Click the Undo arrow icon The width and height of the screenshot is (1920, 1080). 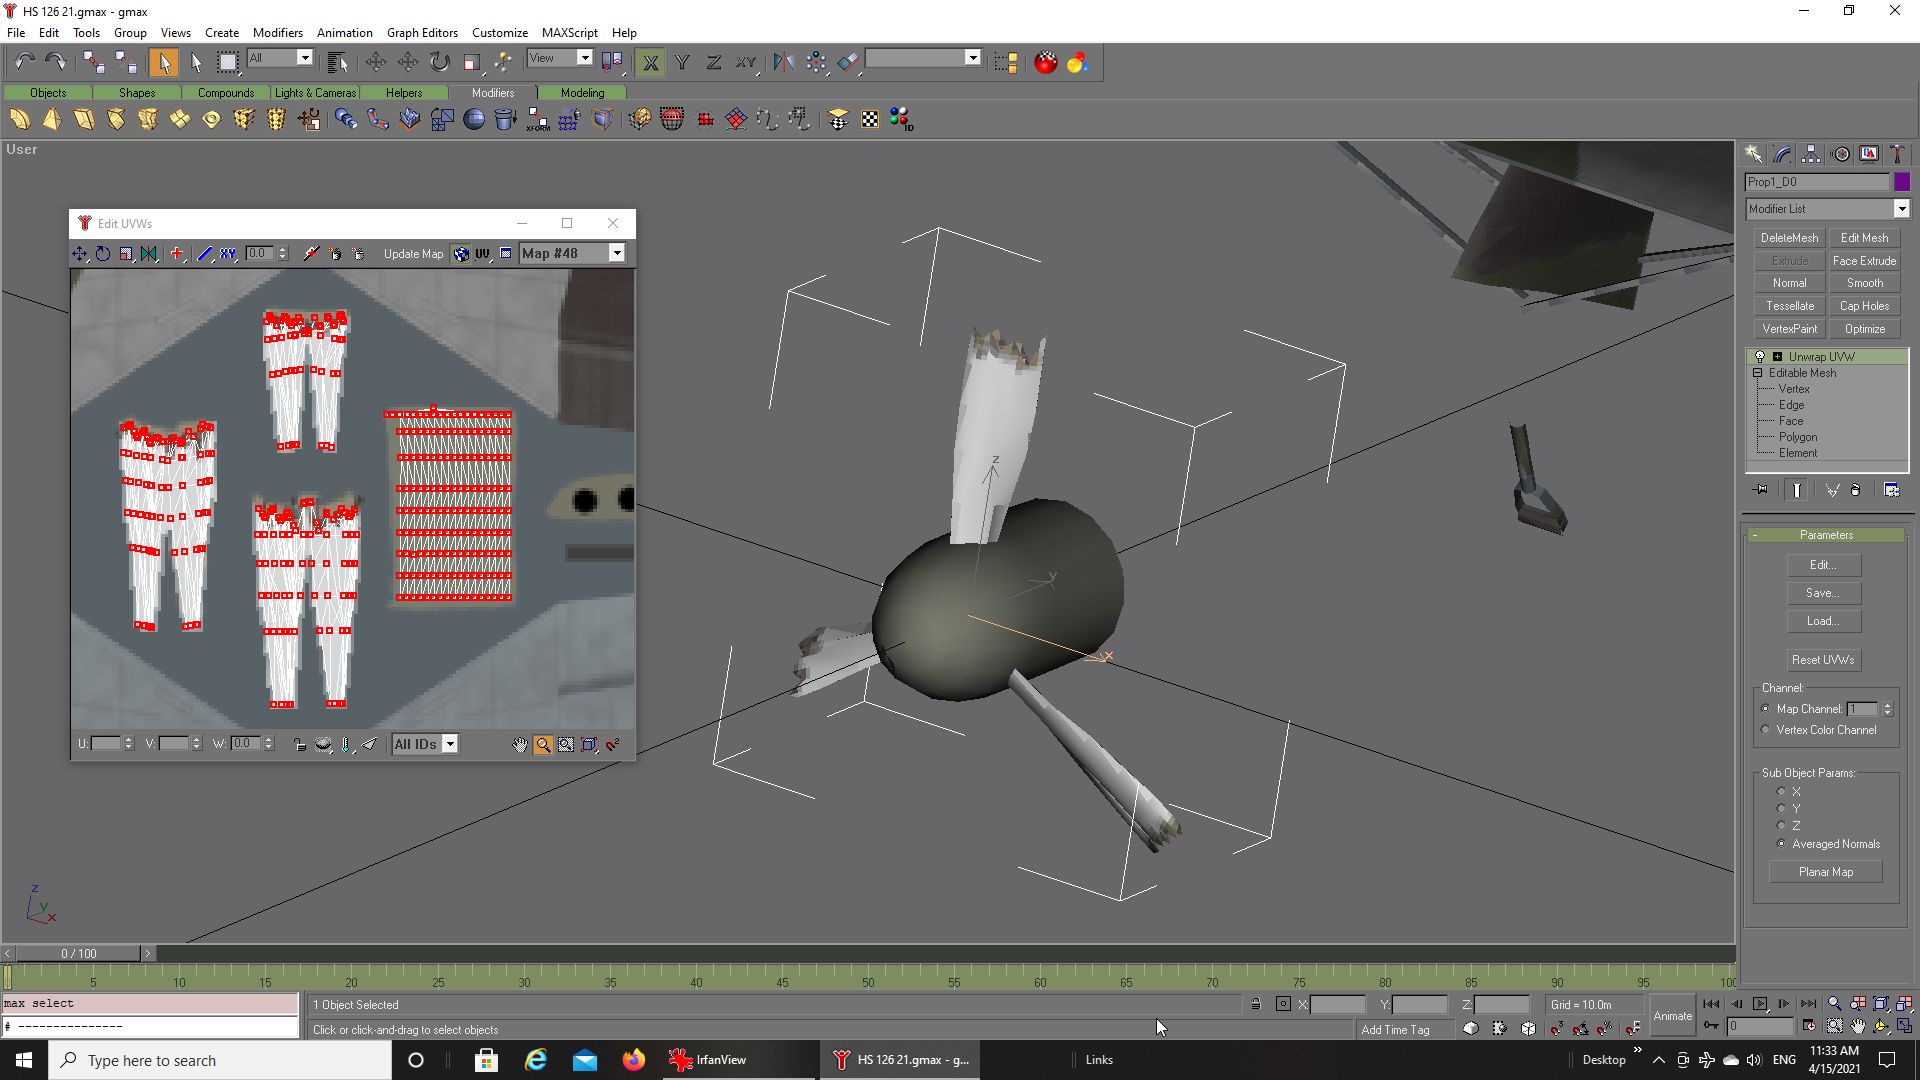click(24, 62)
